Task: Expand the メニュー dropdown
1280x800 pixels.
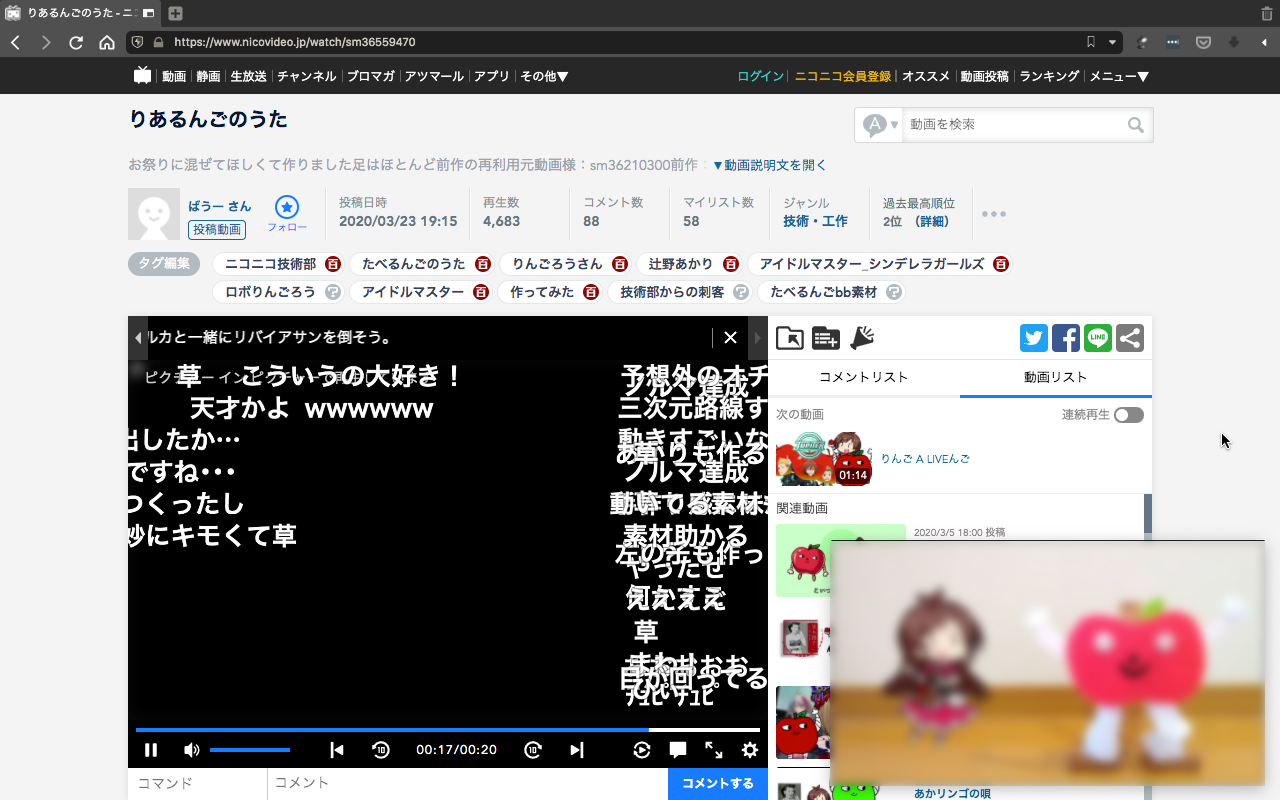Action: click(1119, 76)
